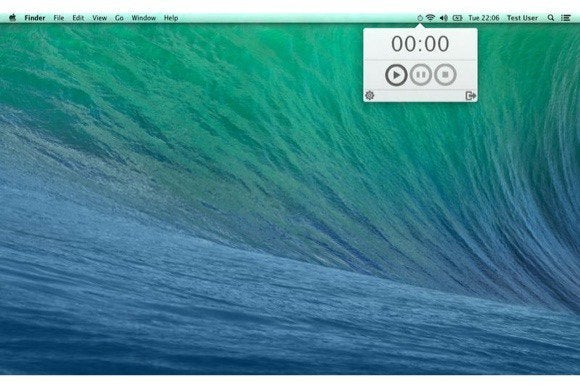Open the Window menu
The image size is (580, 388).
[144, 18]
